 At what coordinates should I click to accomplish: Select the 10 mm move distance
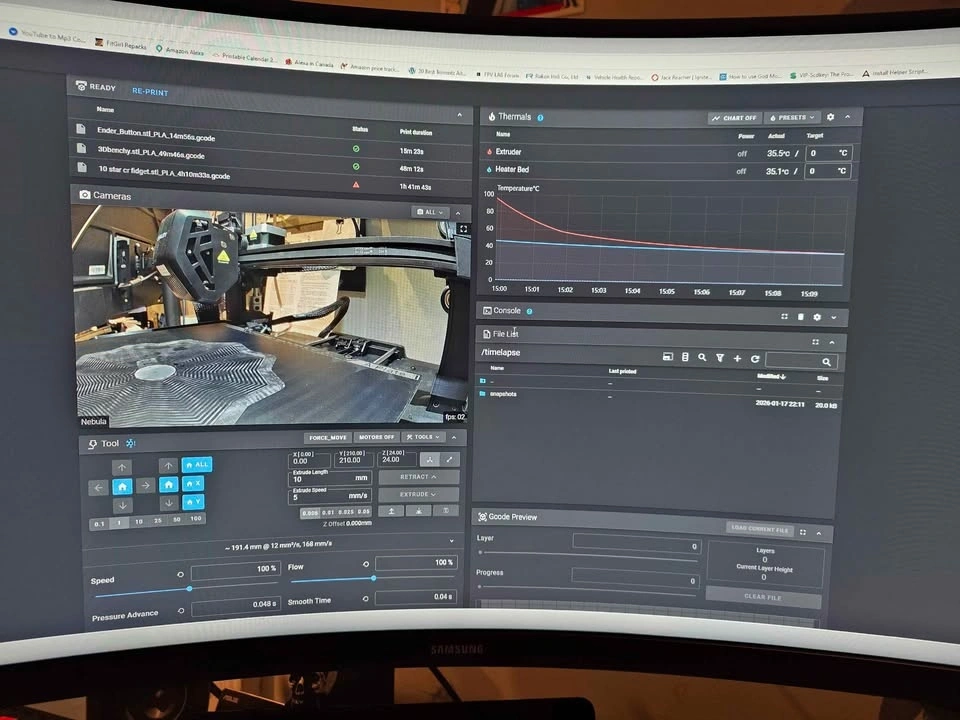coord(137,520)
